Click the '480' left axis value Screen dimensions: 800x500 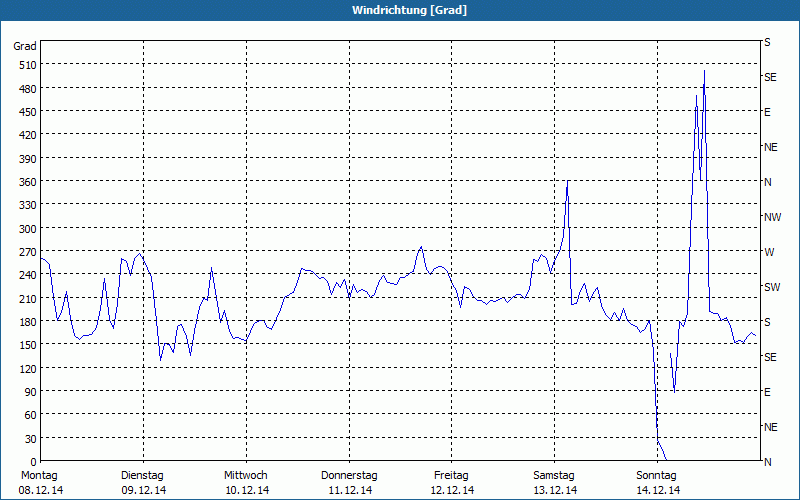28,88
